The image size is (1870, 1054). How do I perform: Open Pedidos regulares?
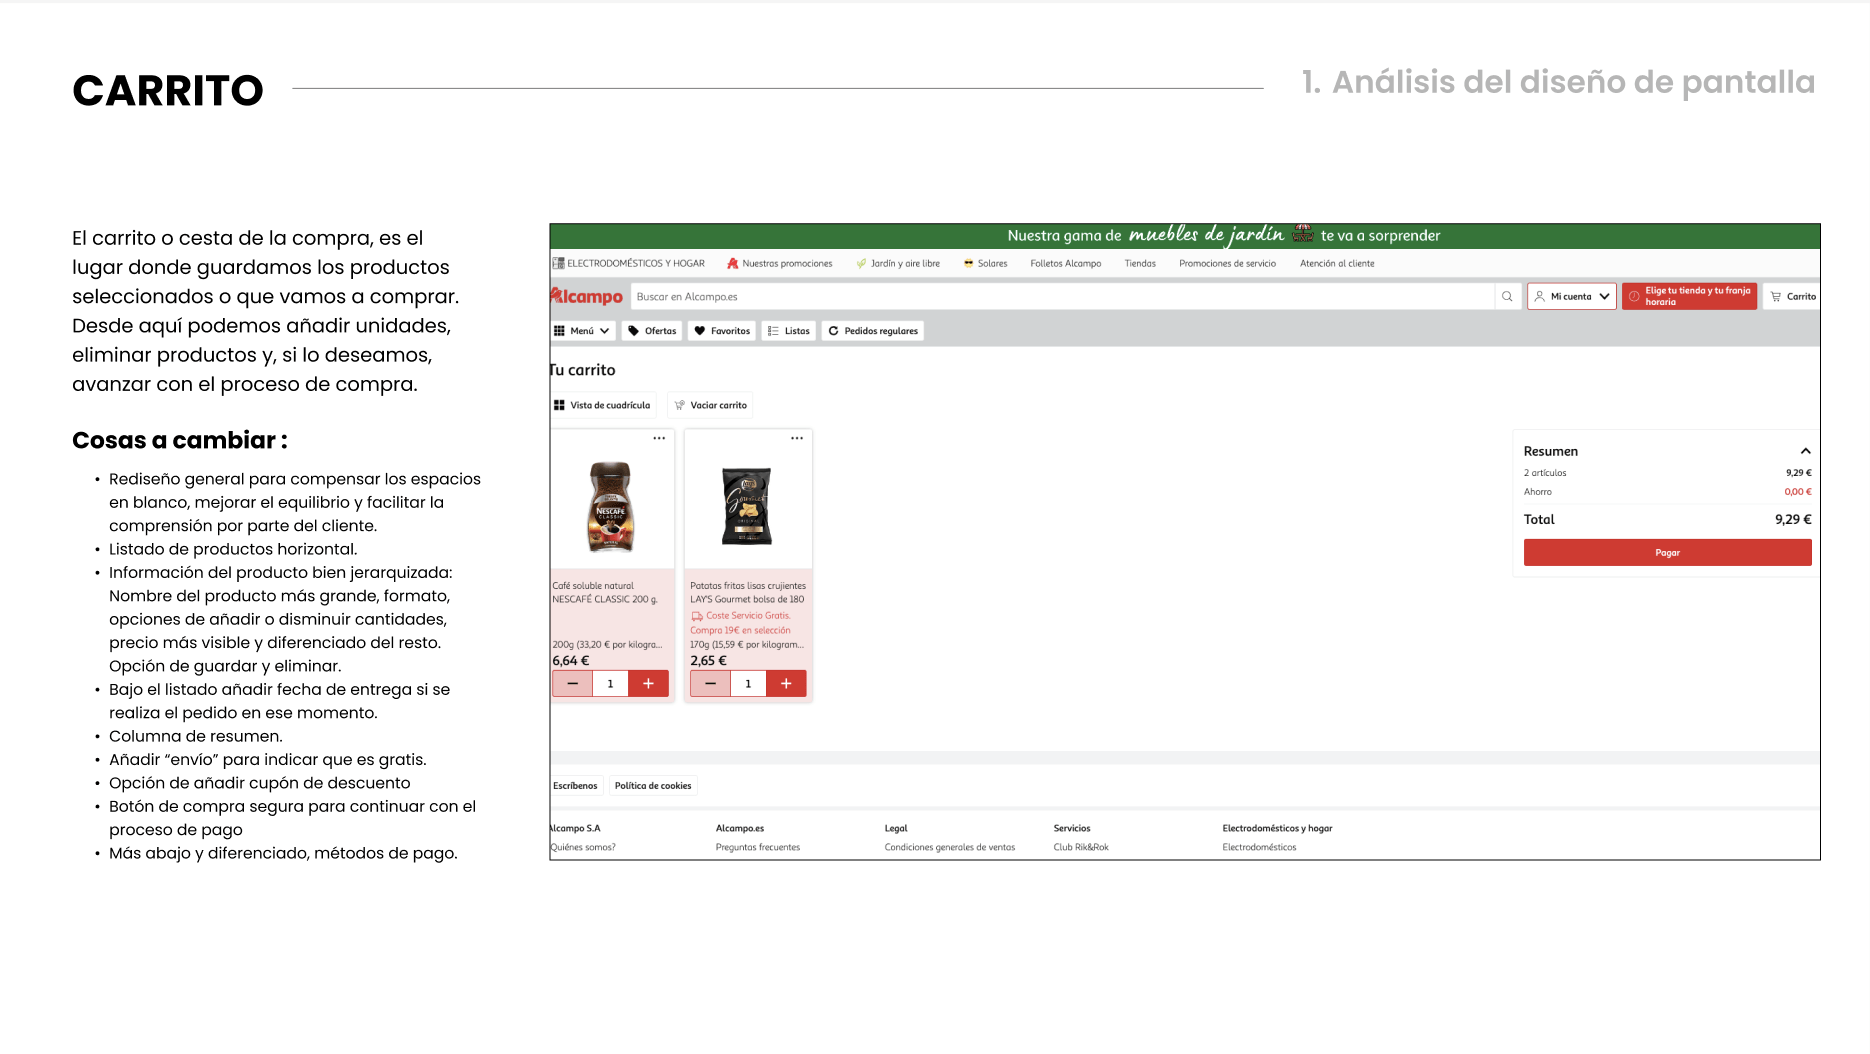point(873,331)
